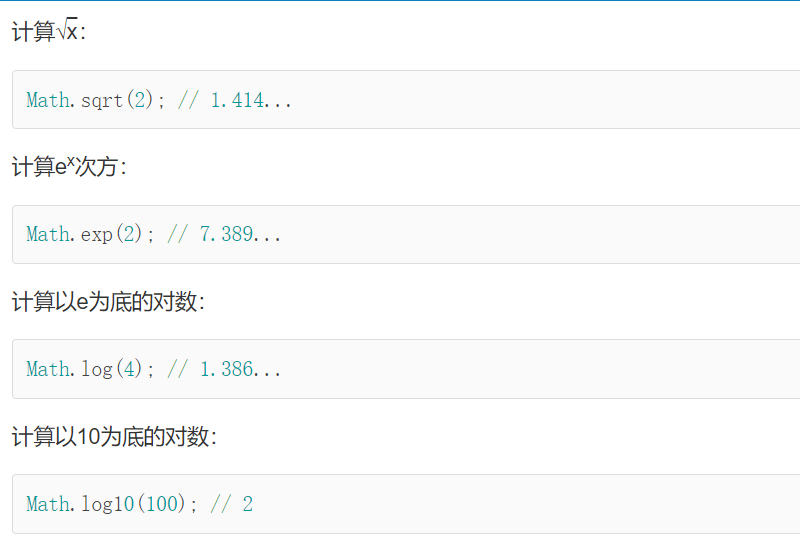The height and width of the screenshot is (541, 800).
Task: Click the code 'Math.log10(100);'
Action: tap(112, 504)
